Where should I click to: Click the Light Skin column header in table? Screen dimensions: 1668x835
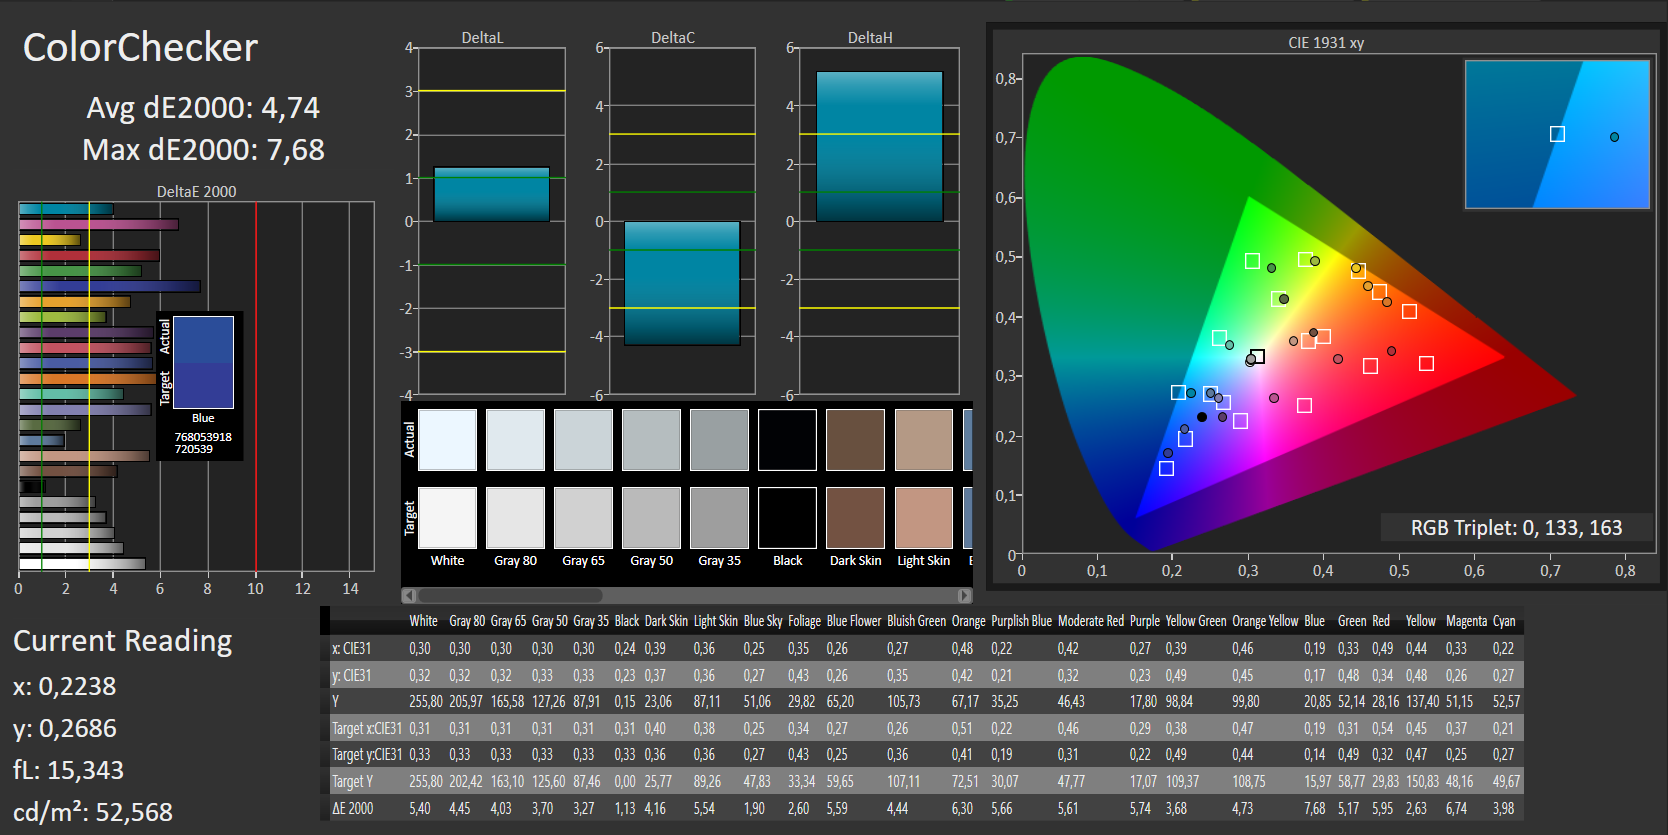(x=716, y=621)
